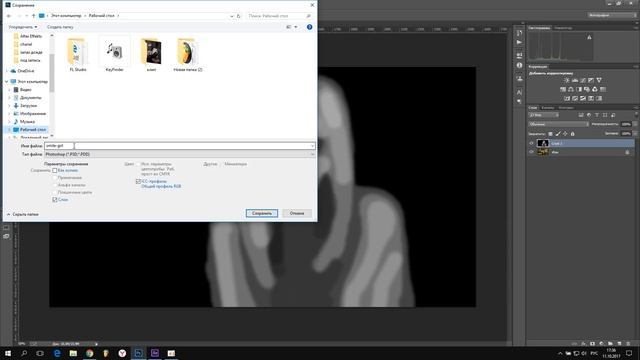Hide the background layer via its eye icon
This screenshot has height=360, width=640.
pos(531,151)
